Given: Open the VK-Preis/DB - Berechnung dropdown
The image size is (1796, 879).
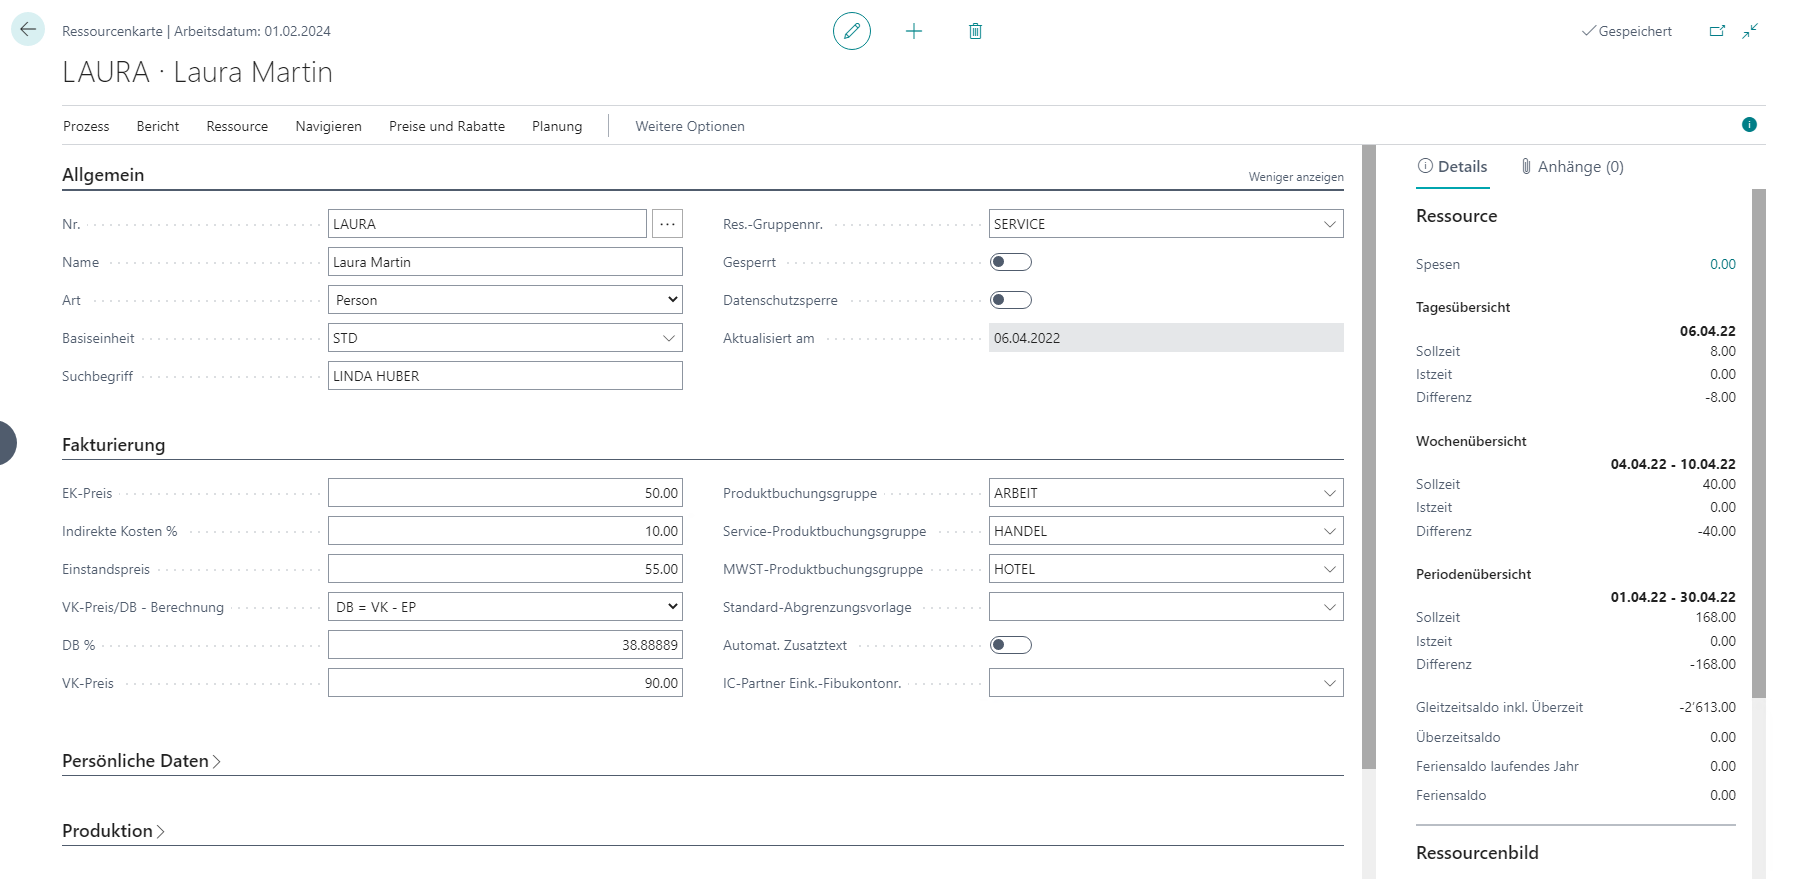Looking at the screenshot, I should point(505,607).
